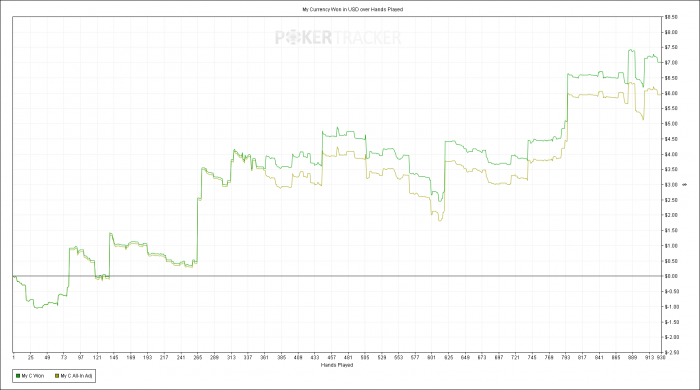Click the $3.50 y-axis label

tap(671, 170)
